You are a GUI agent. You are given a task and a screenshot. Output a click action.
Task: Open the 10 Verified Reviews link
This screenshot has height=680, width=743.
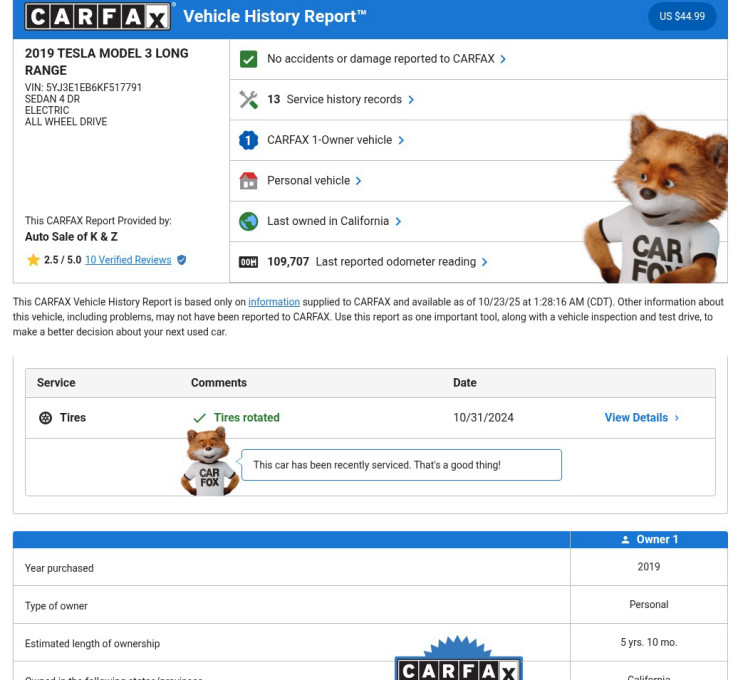click(128, 260)
